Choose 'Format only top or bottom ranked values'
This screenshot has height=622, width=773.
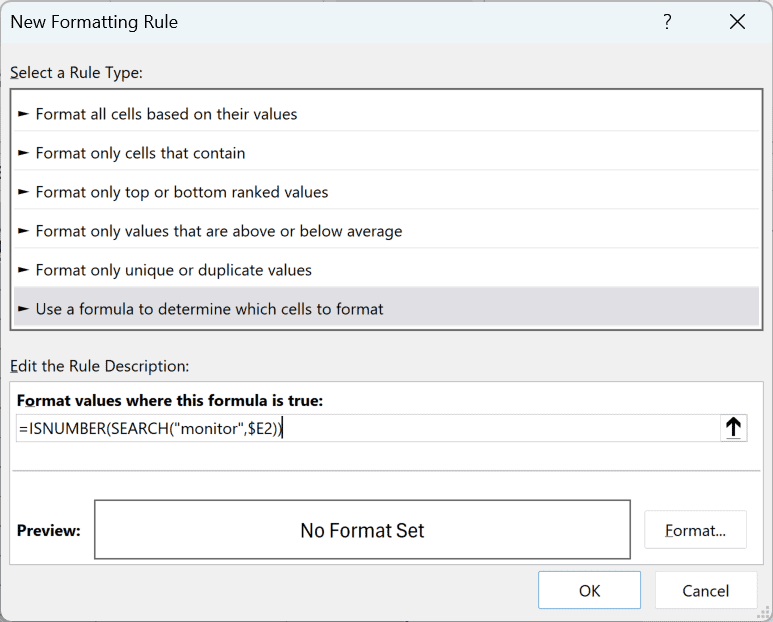tap(386, 192)
